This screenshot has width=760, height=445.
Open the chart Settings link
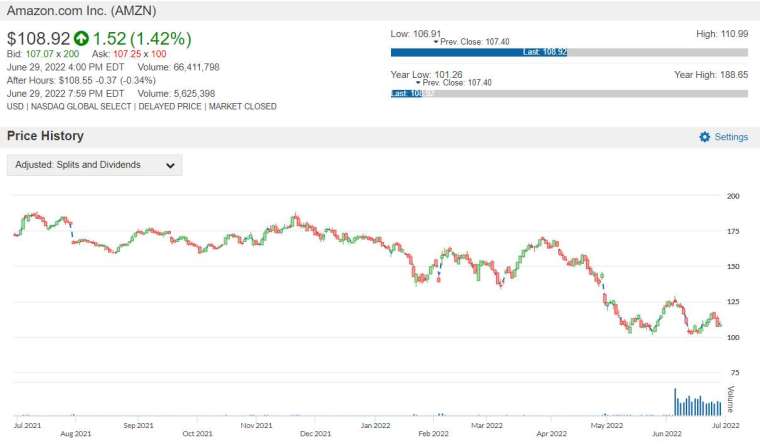[731, 137]
